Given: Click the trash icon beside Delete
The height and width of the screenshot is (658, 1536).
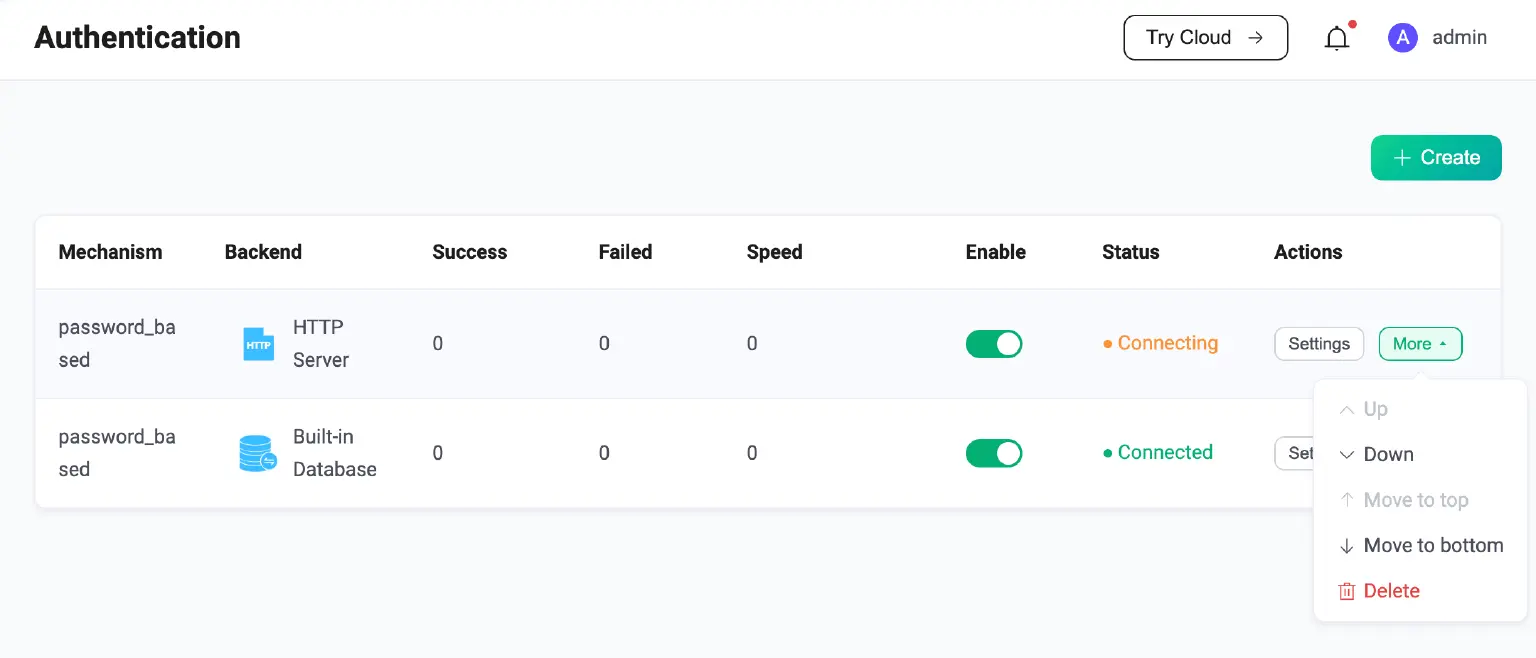Looking at the screenshot, I should pos(1347,591).
